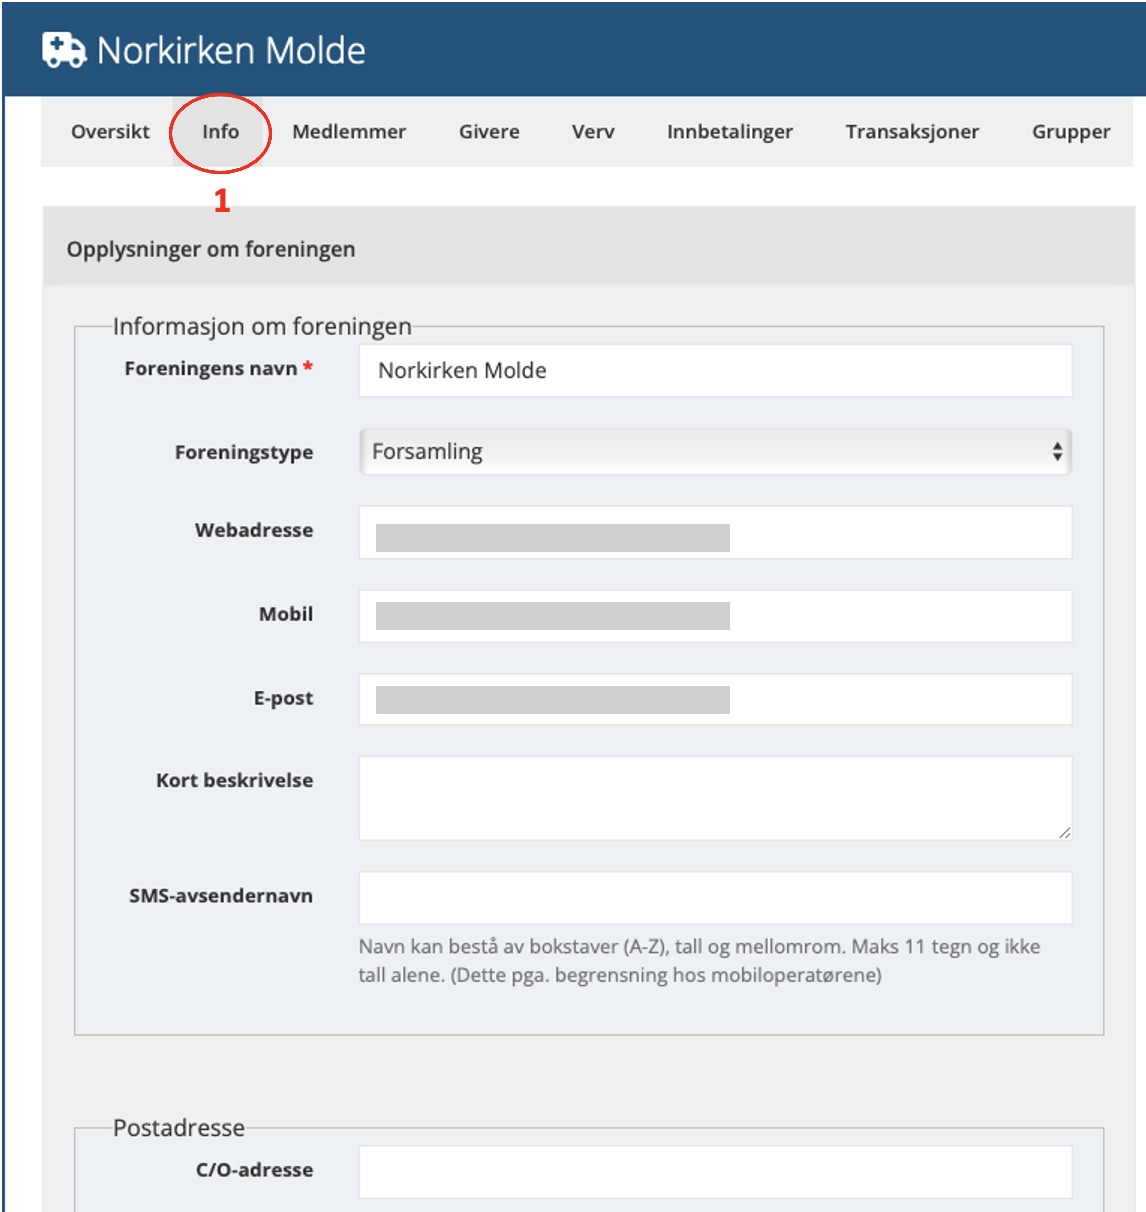Click the SMS-avsendernavn input field
This screenshot has width=1146, height=1212.
pyautogui.click(x=715, y=897)
